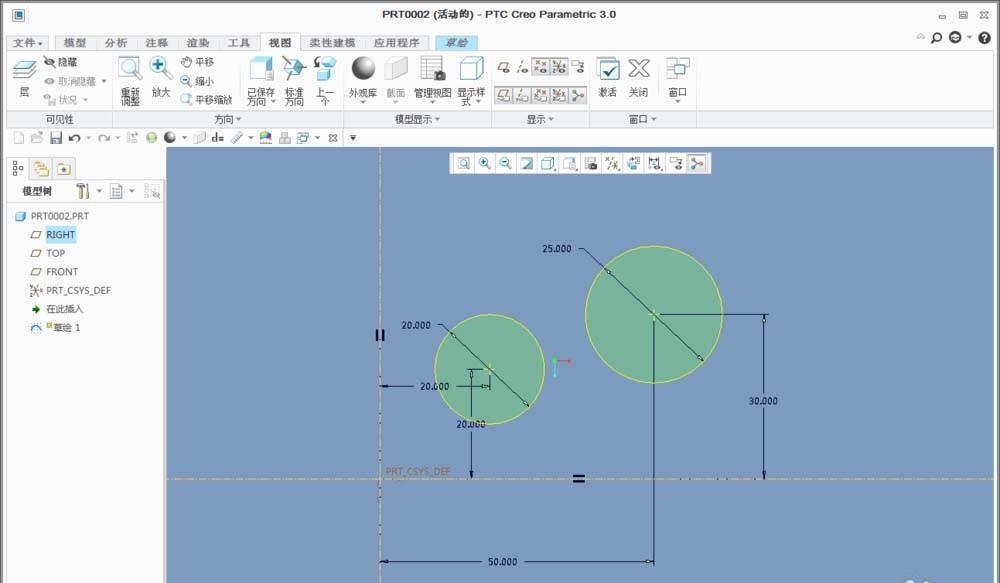The height and width of the screenshot is (583, 1000).
Task: Choose 平移 (Pan) tool in ribbon
Action: [x=197, y=62]
